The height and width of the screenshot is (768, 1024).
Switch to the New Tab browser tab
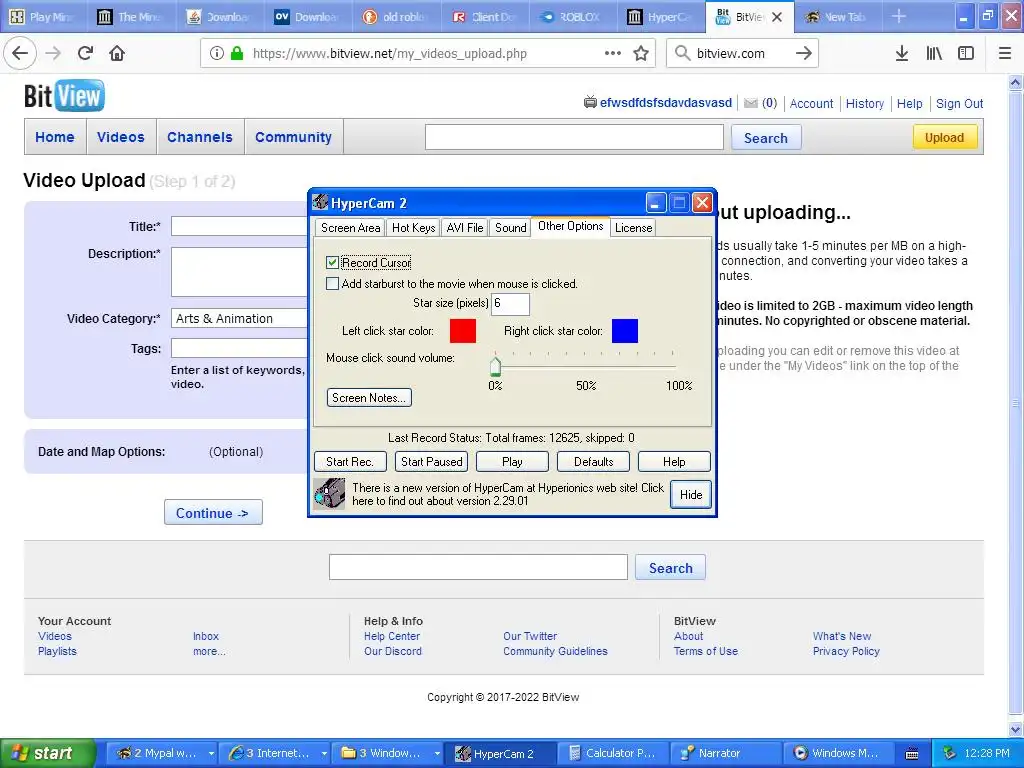[x=838, y=17]
